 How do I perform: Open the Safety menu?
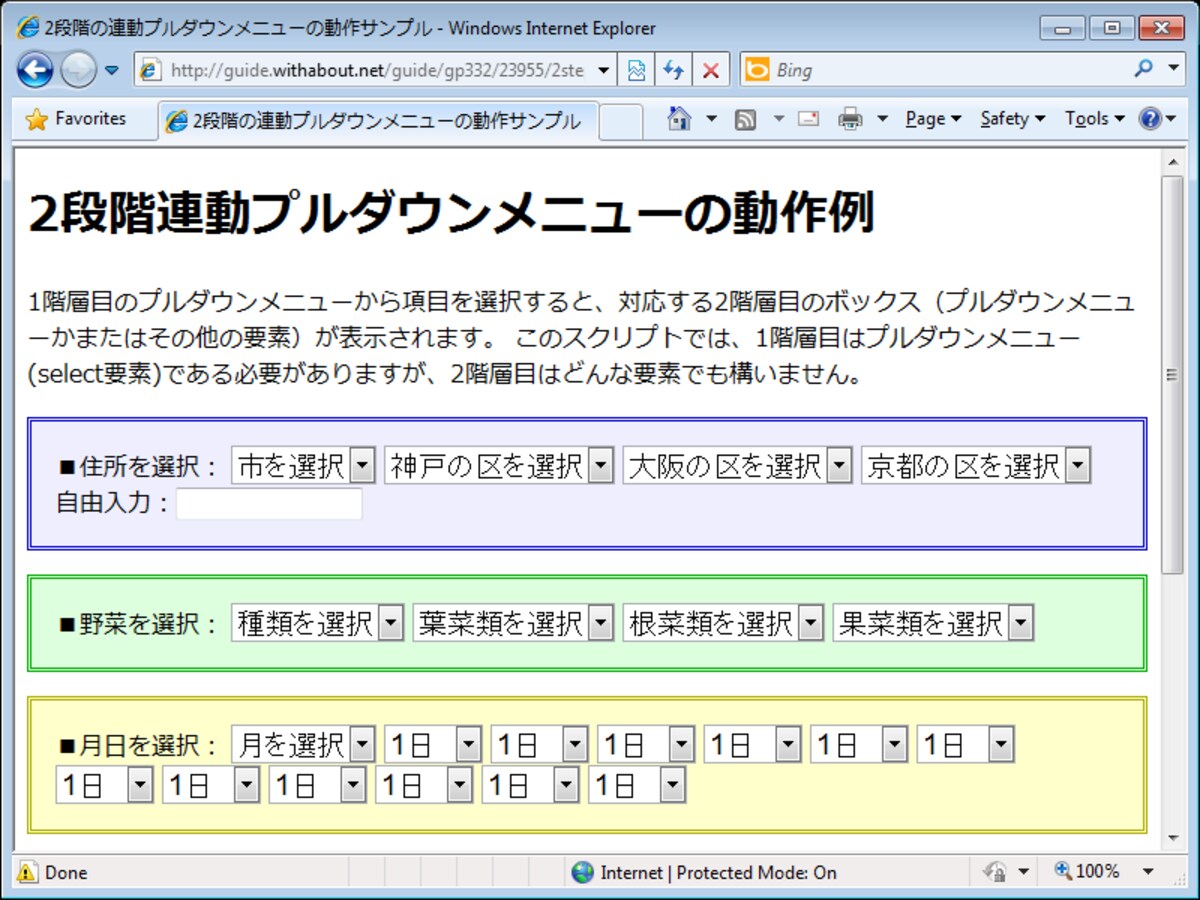coord(1012,119)
